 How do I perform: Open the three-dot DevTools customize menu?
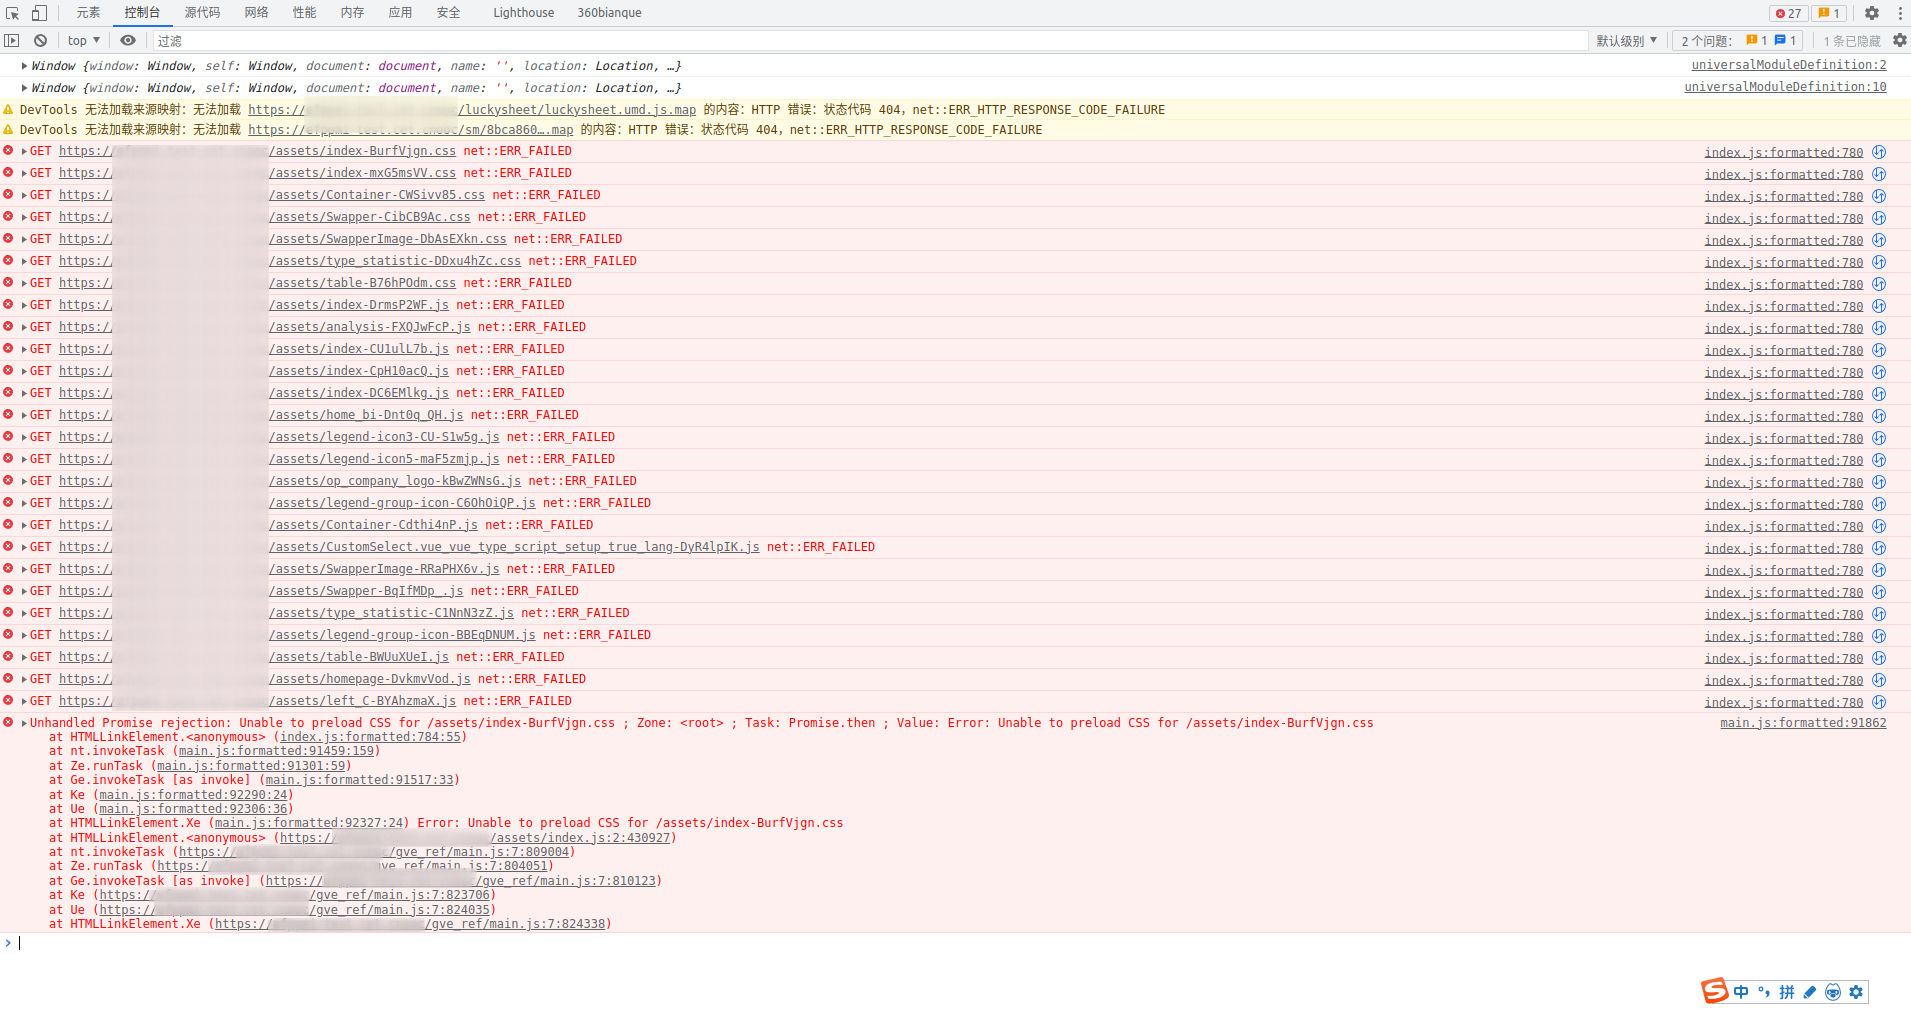click(x=1897, y=13)
